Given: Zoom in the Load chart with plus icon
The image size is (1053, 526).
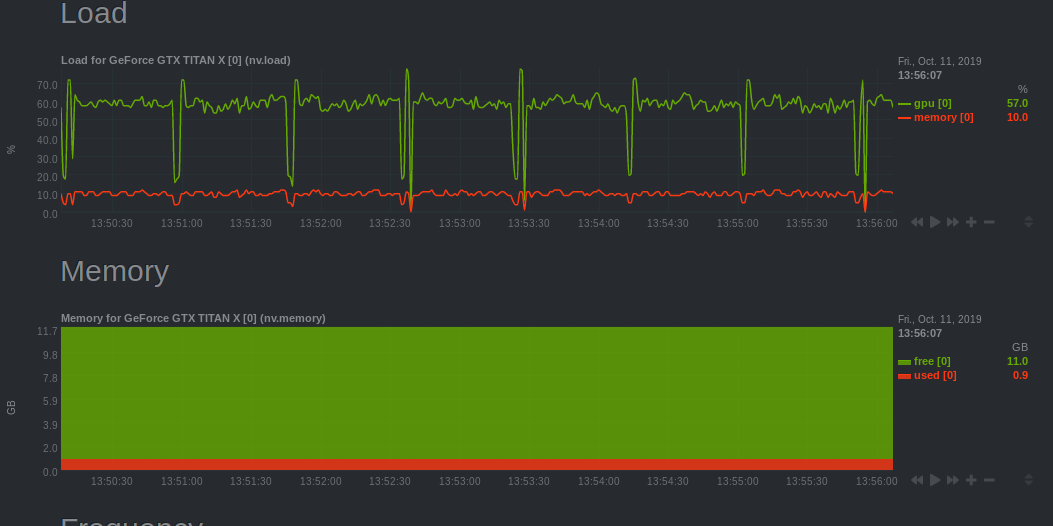Looking at the screenshot, I should tap(971, 222).
